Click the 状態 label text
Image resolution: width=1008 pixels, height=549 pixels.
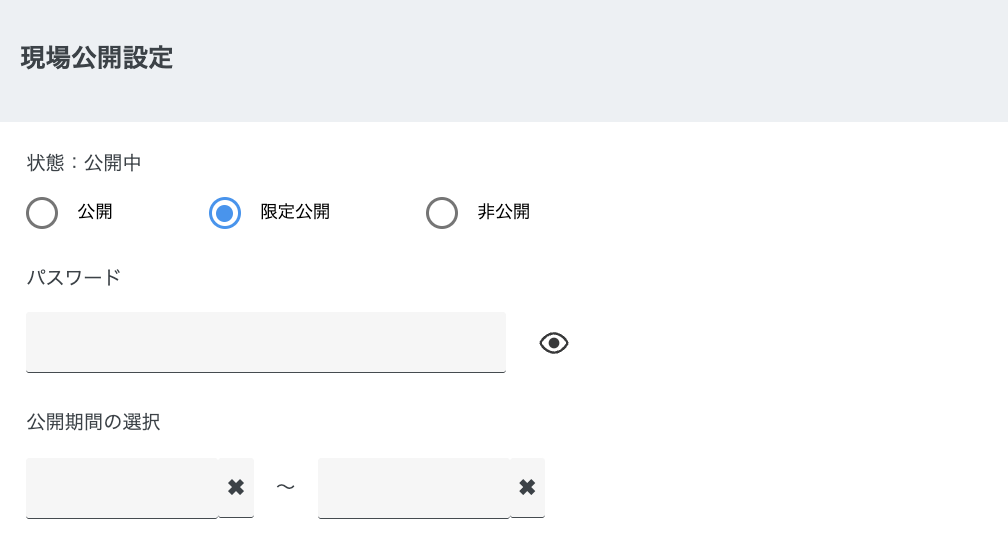(45, 163)
